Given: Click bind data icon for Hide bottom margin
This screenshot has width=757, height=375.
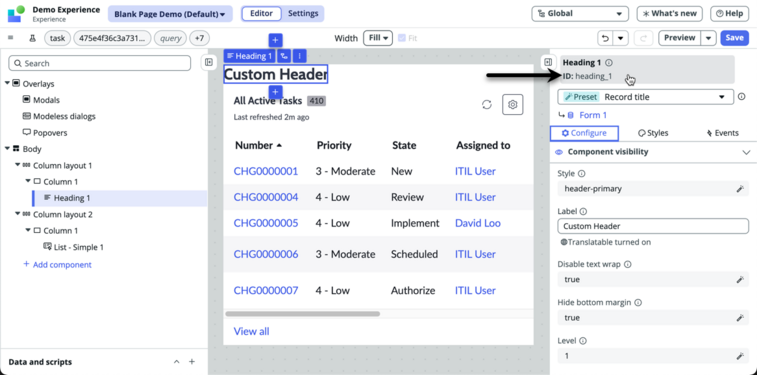Looking at the screenshot, I should point(740,318).
